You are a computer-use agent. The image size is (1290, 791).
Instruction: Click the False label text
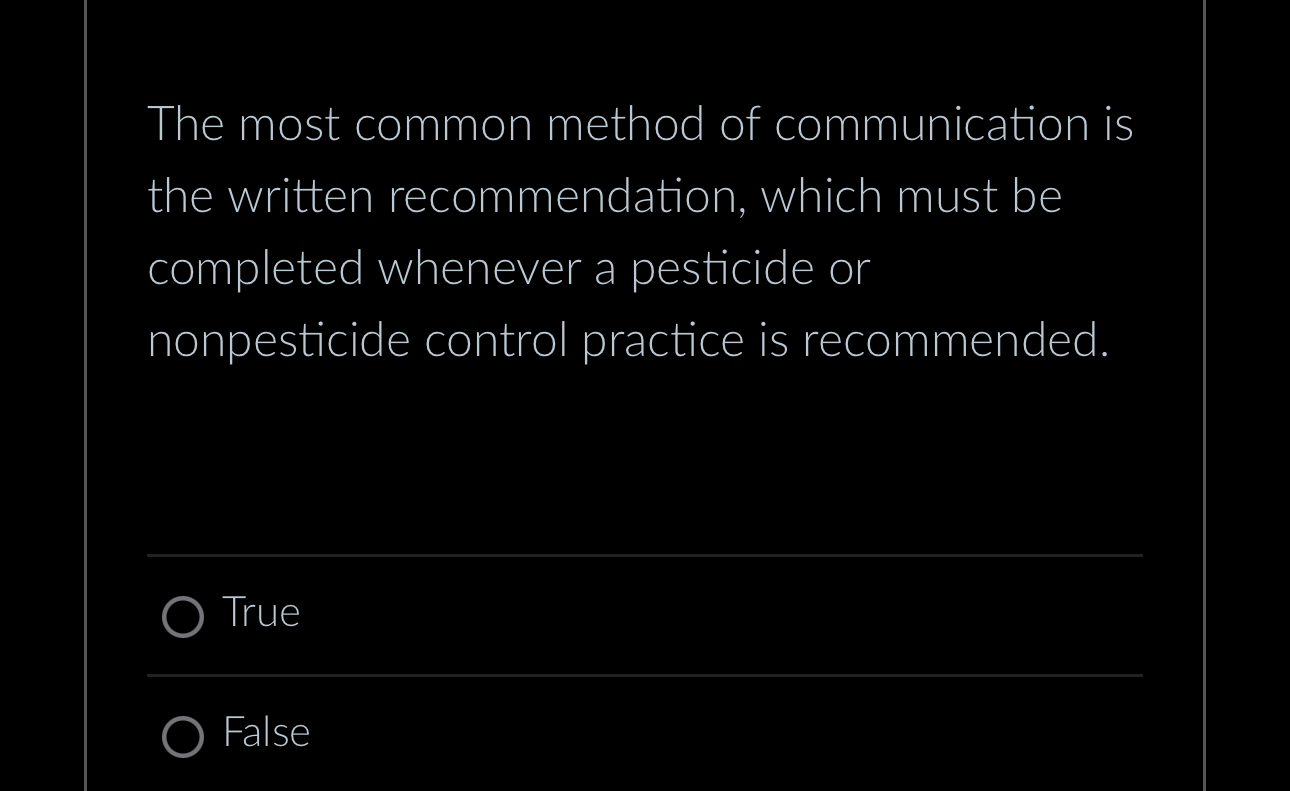tap(266, 732)
